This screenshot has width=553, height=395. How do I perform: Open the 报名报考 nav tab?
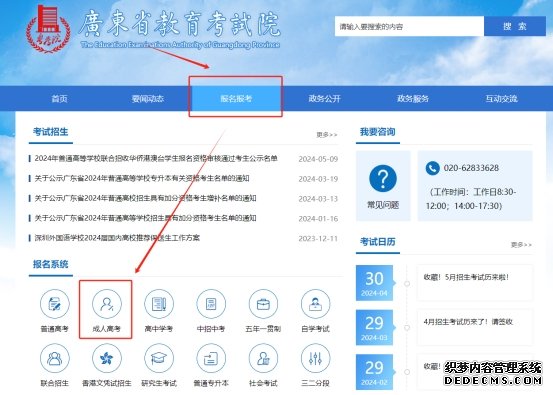click(x=236, y=98)
